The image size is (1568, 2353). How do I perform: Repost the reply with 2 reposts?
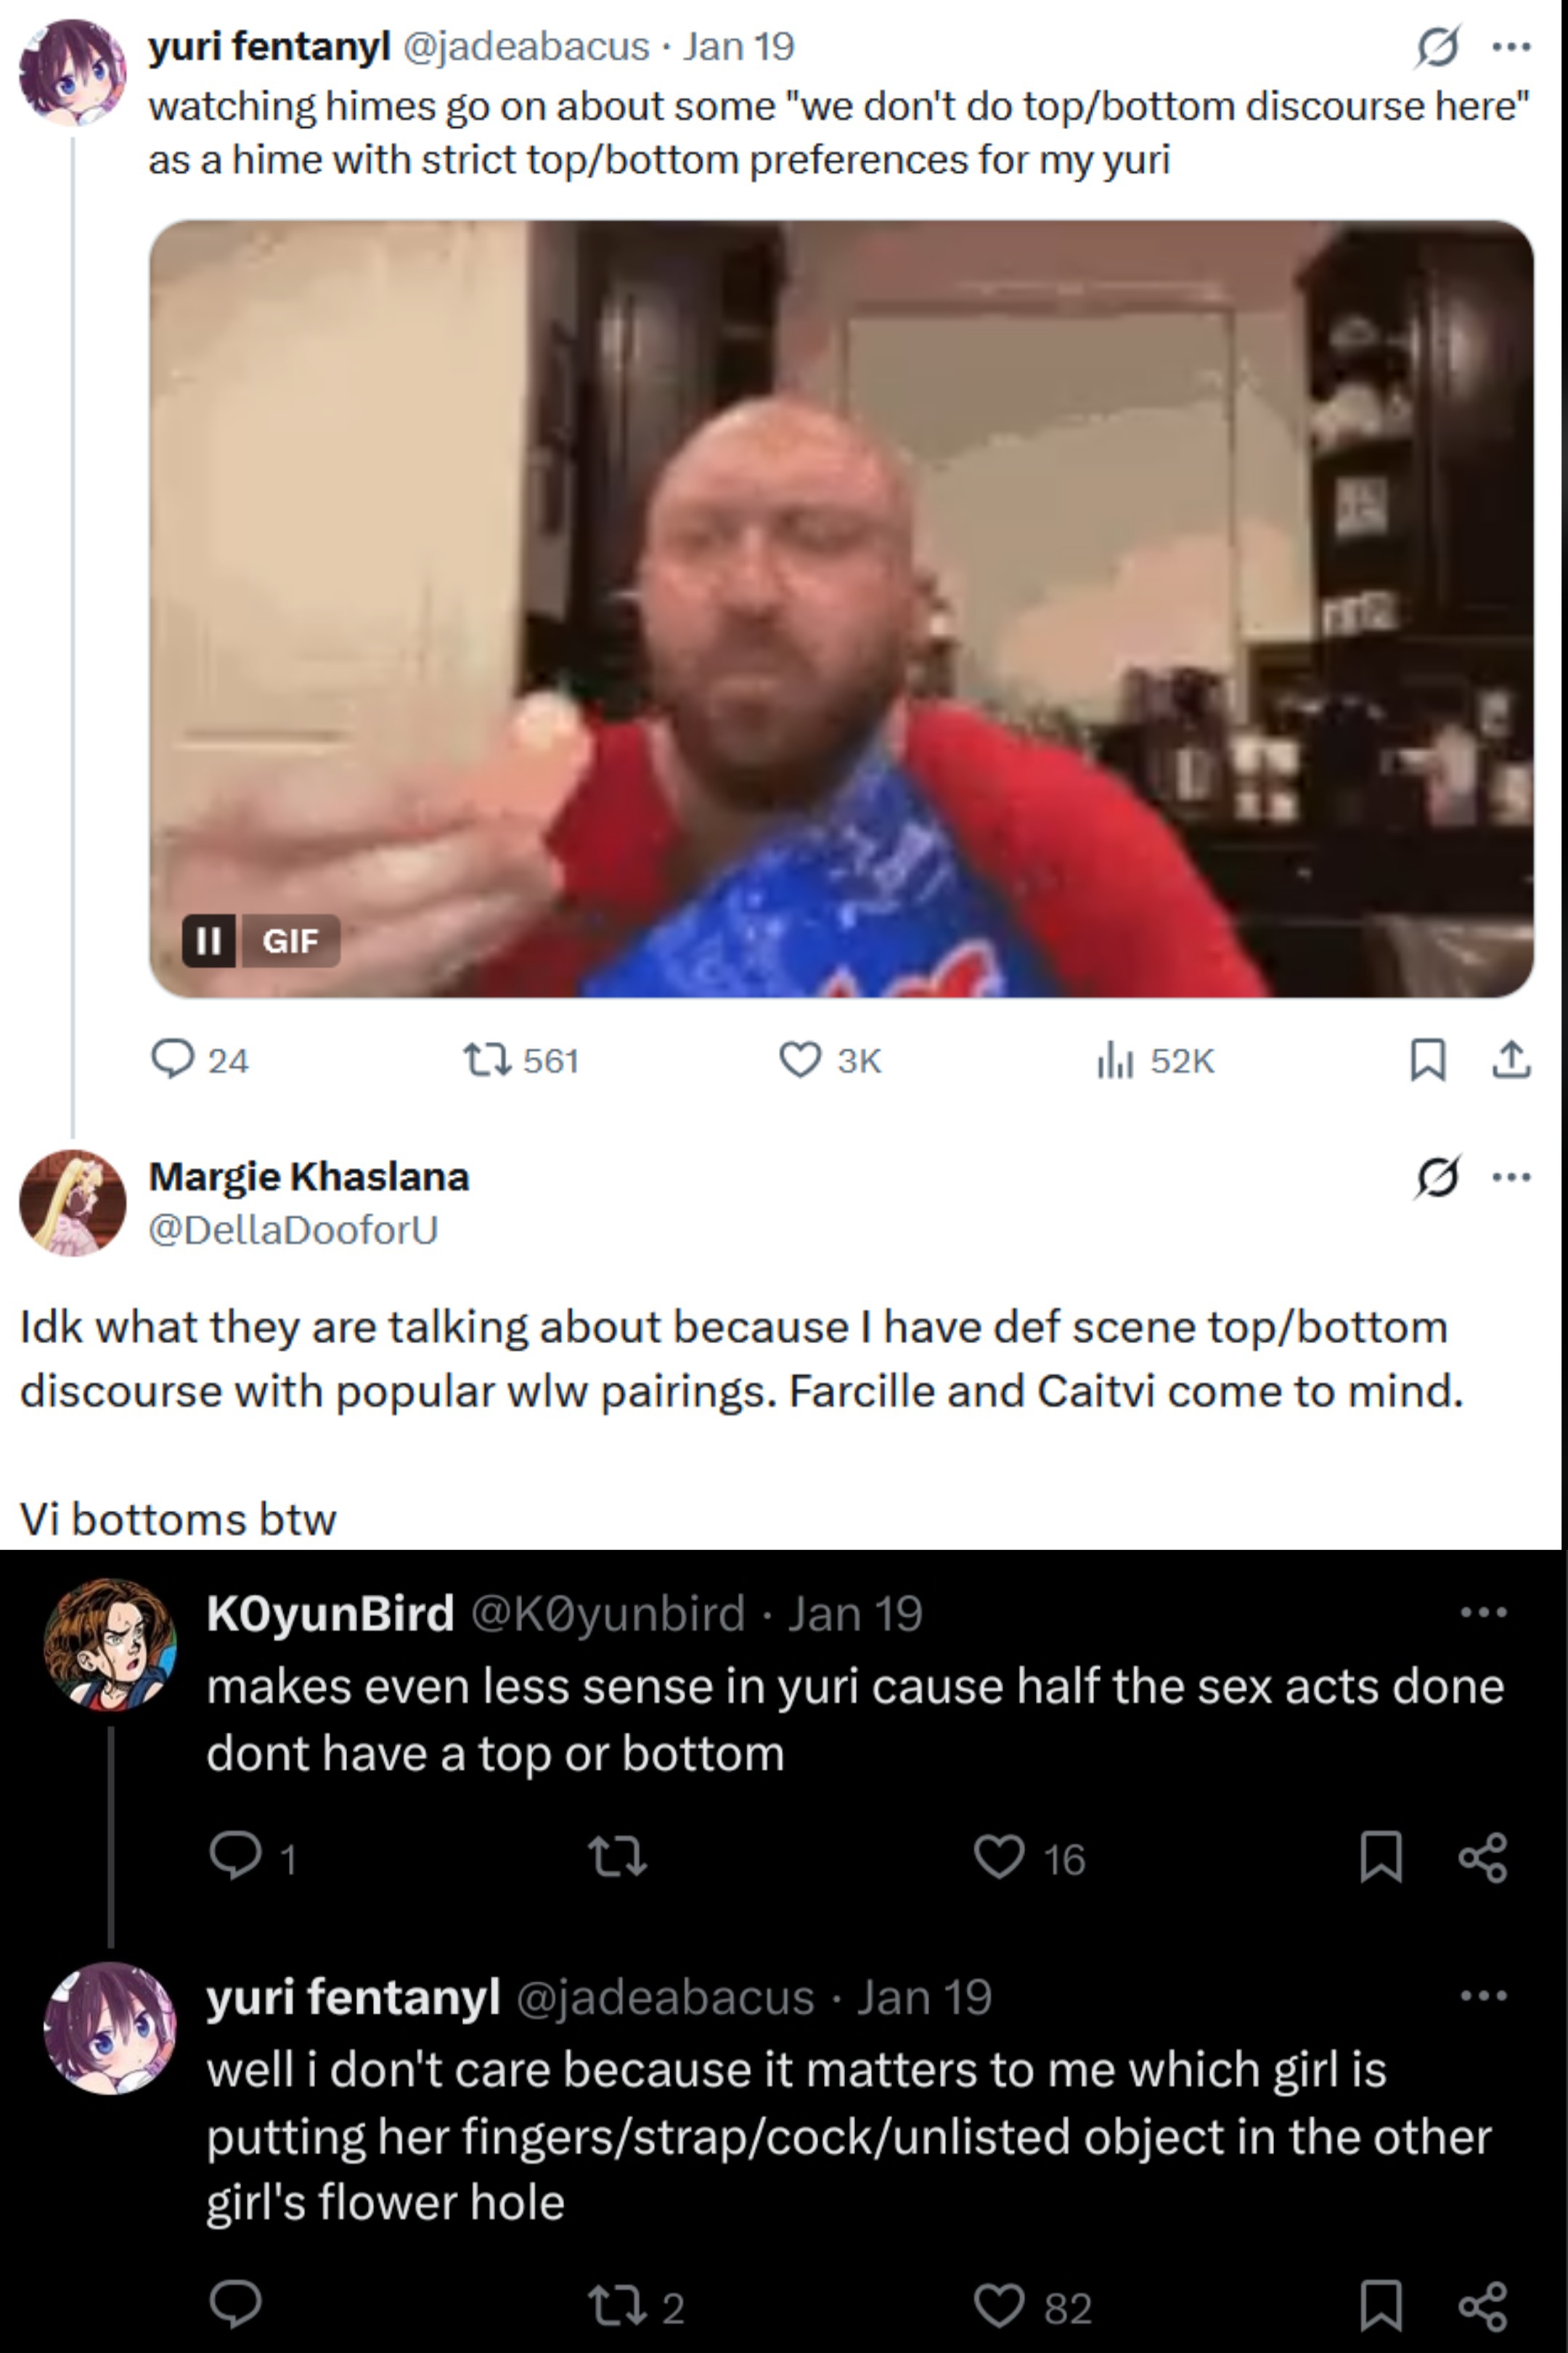[x=618, y=2306]
